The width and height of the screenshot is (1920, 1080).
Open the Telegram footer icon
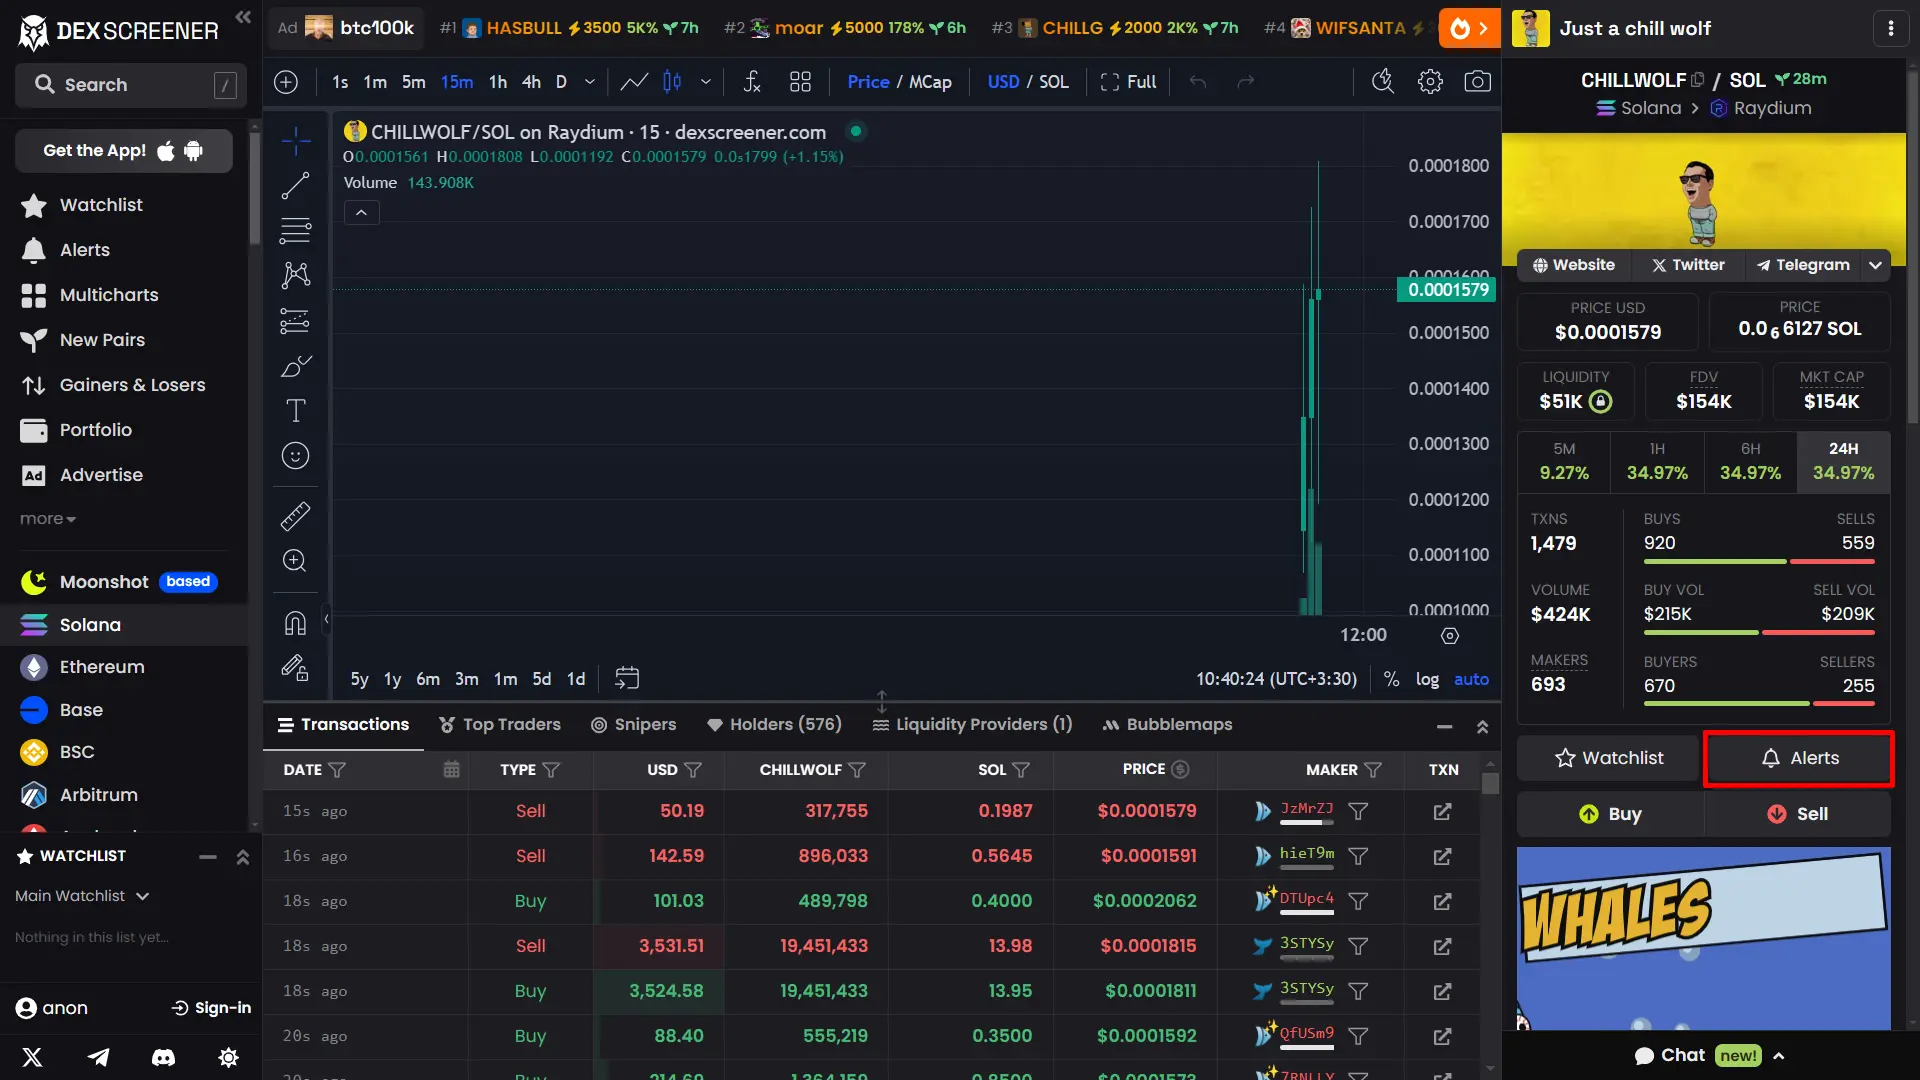pyautogui.click(x=98, y=1058)
